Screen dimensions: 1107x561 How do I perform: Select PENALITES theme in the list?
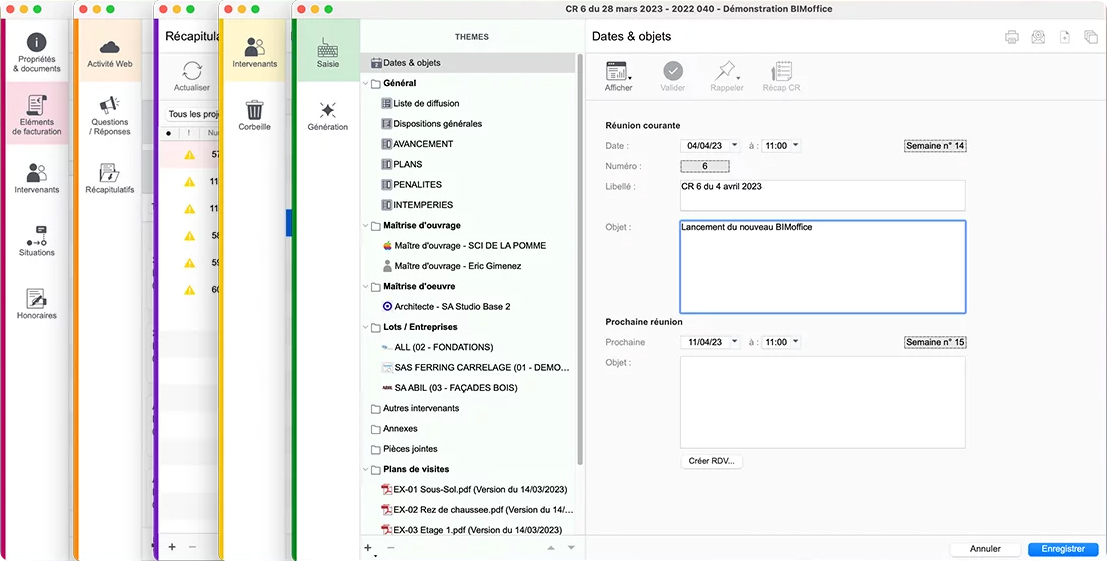[417, 185]
